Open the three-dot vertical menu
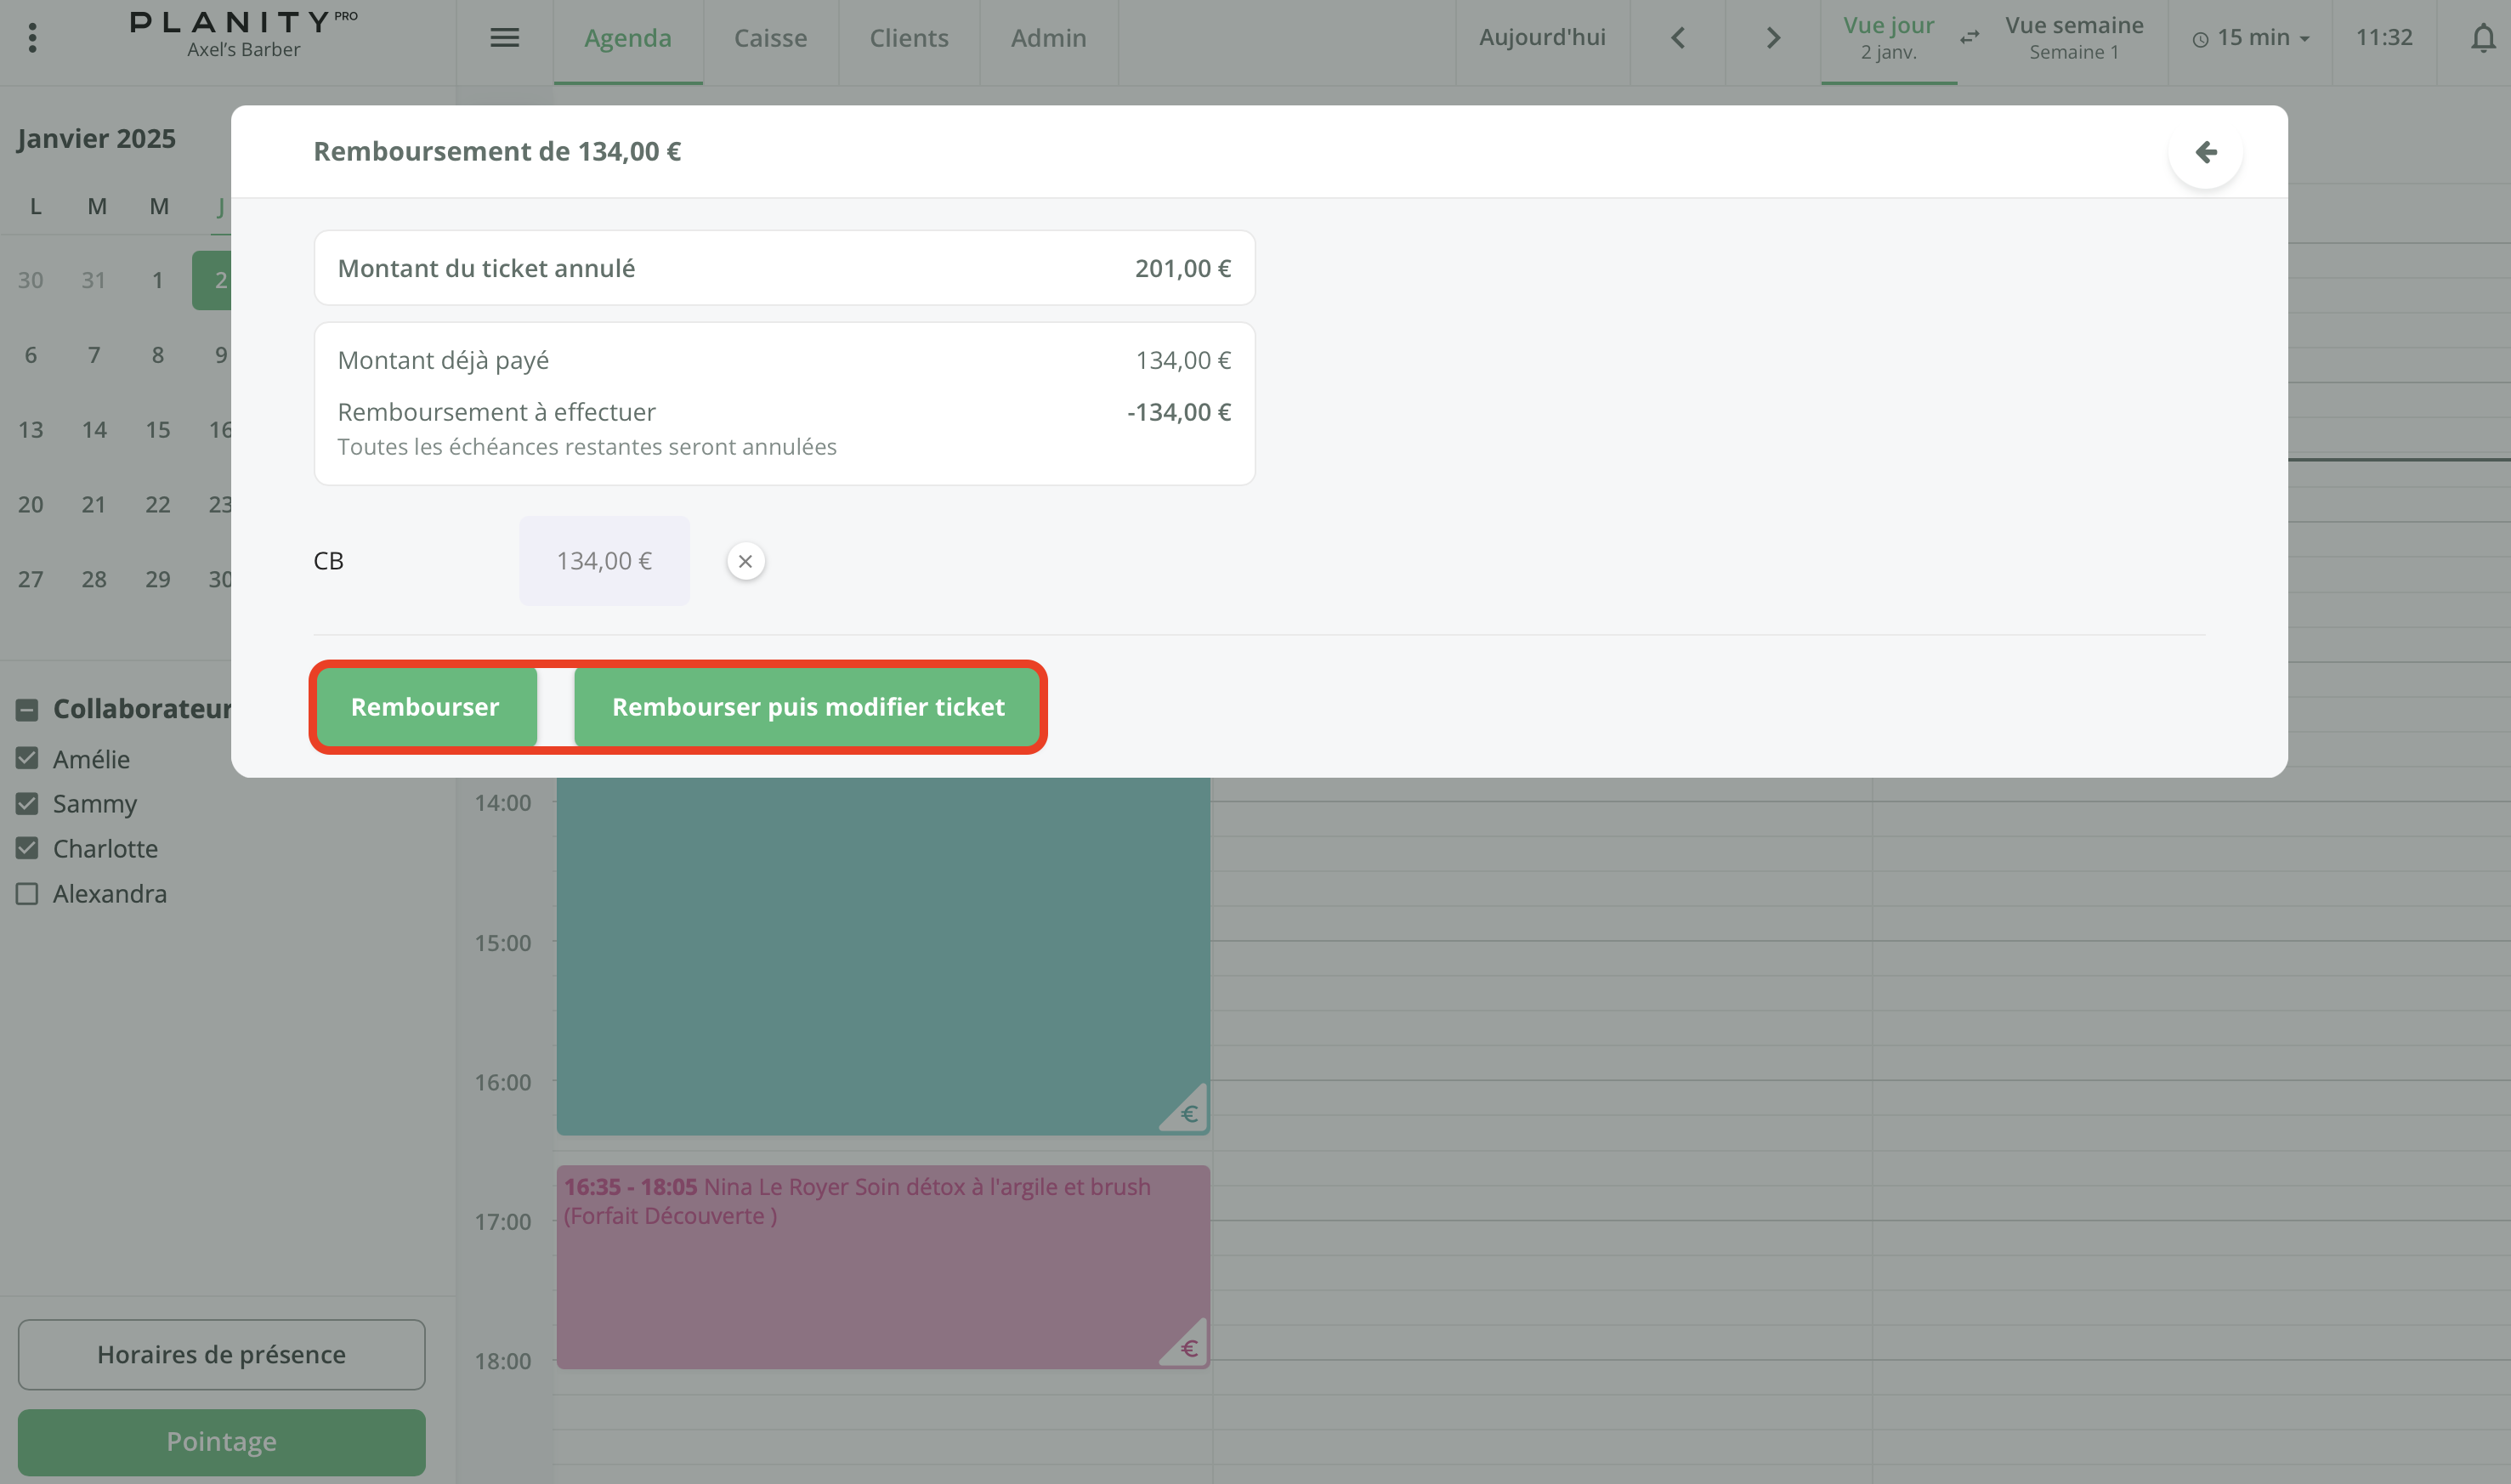 pos(32,38)
